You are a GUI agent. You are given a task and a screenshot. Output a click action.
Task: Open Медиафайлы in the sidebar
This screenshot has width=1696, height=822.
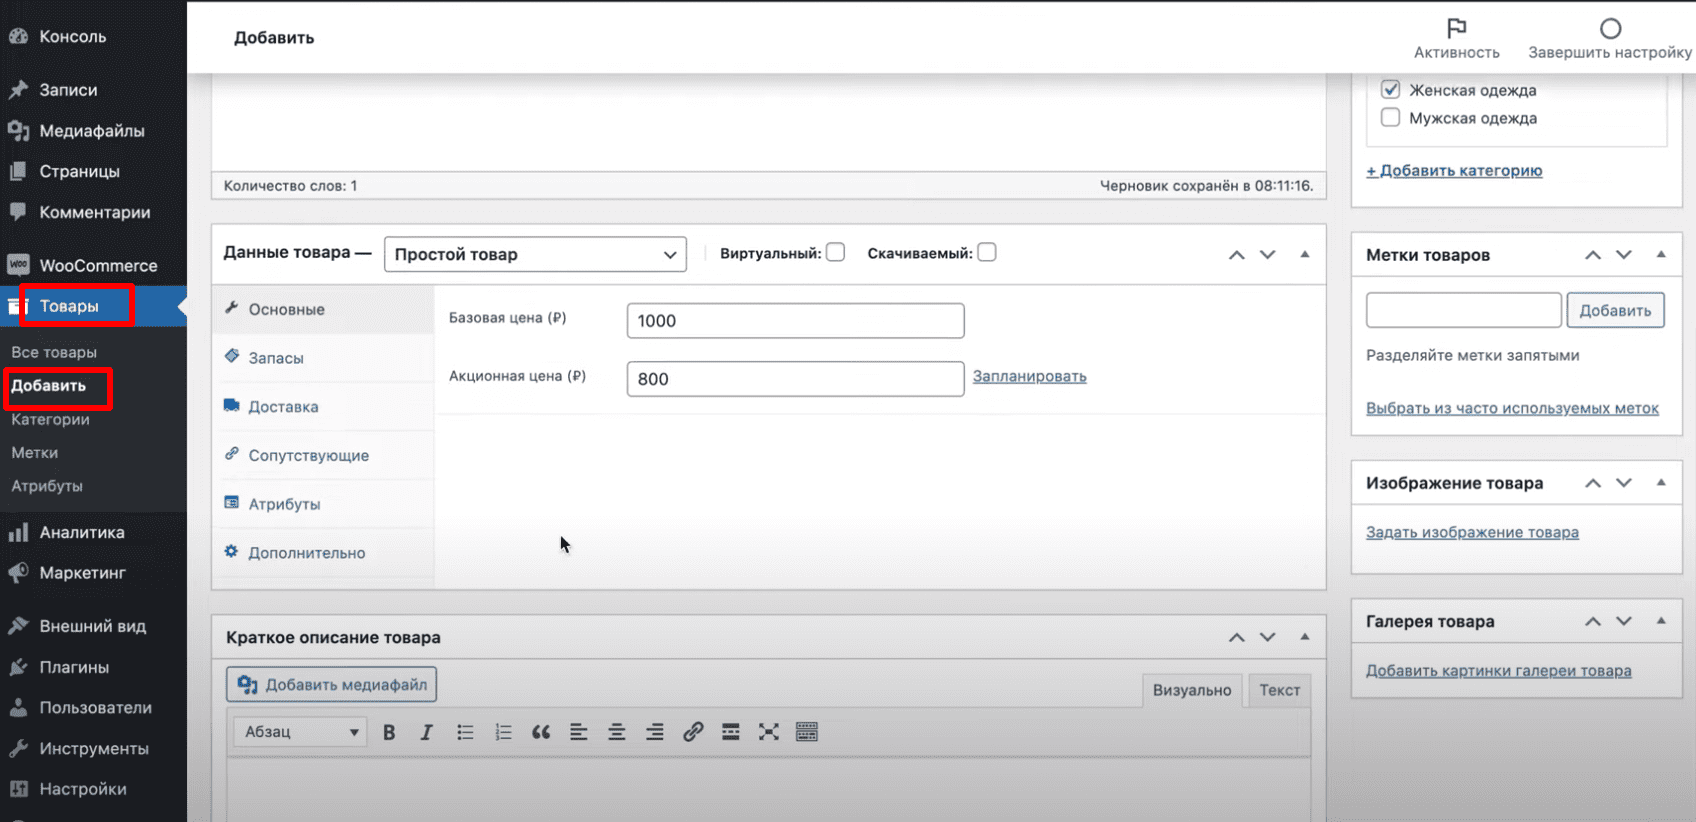91,130
